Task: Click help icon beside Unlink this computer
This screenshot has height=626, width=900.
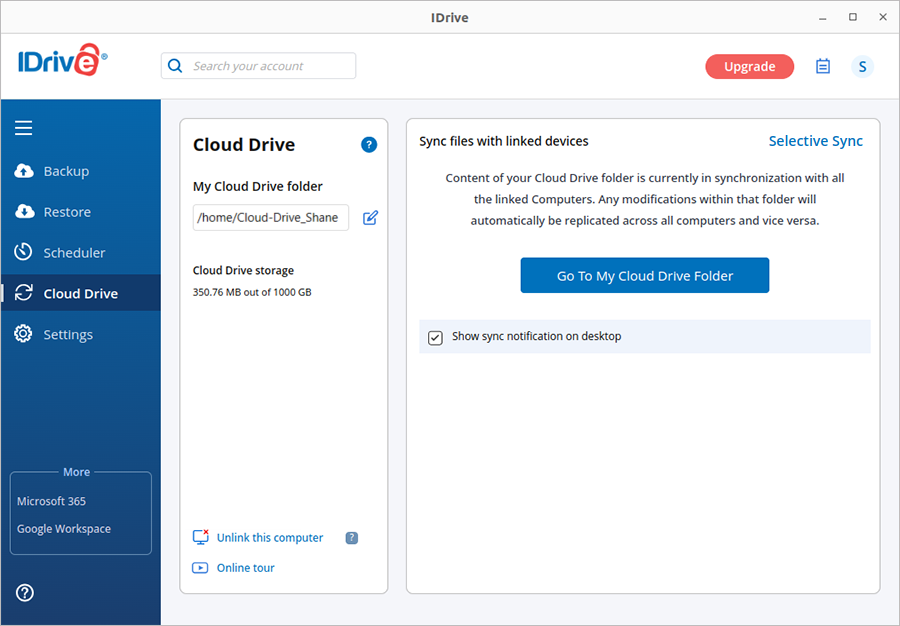Action: [x=352, y=538]
